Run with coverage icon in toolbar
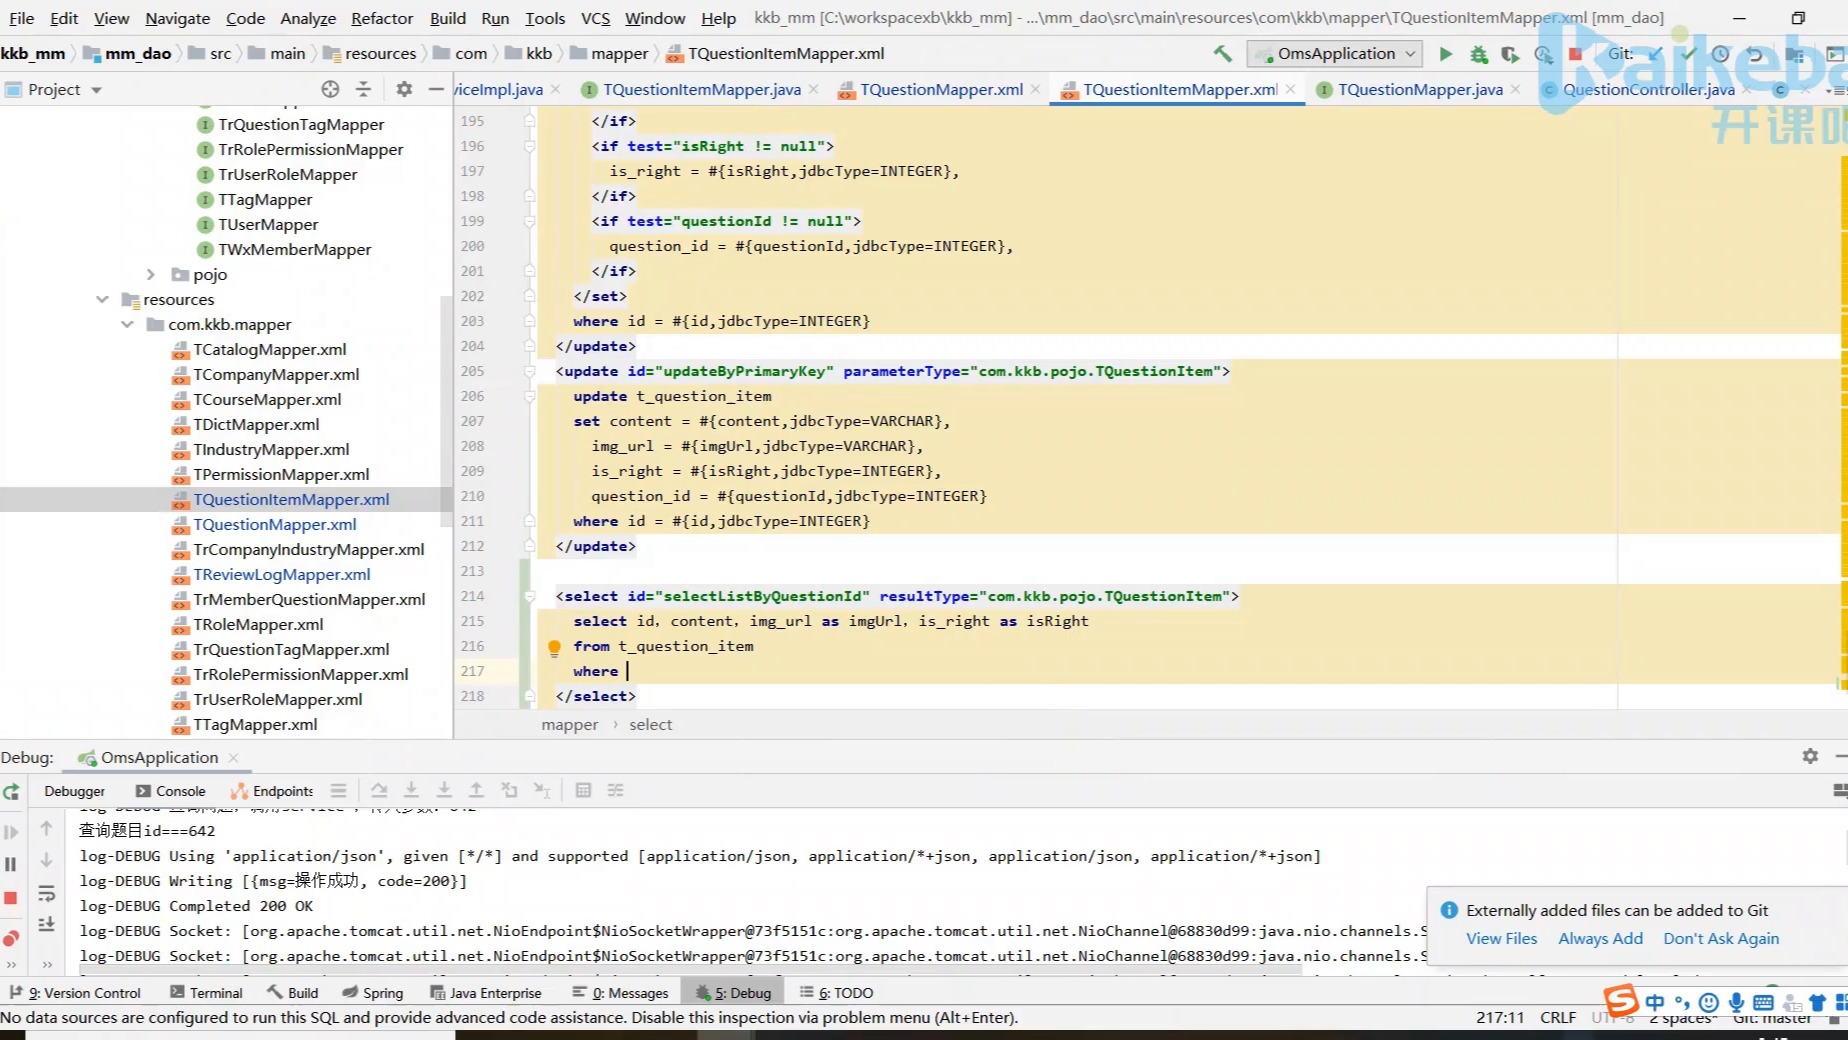 point(1510,54)
